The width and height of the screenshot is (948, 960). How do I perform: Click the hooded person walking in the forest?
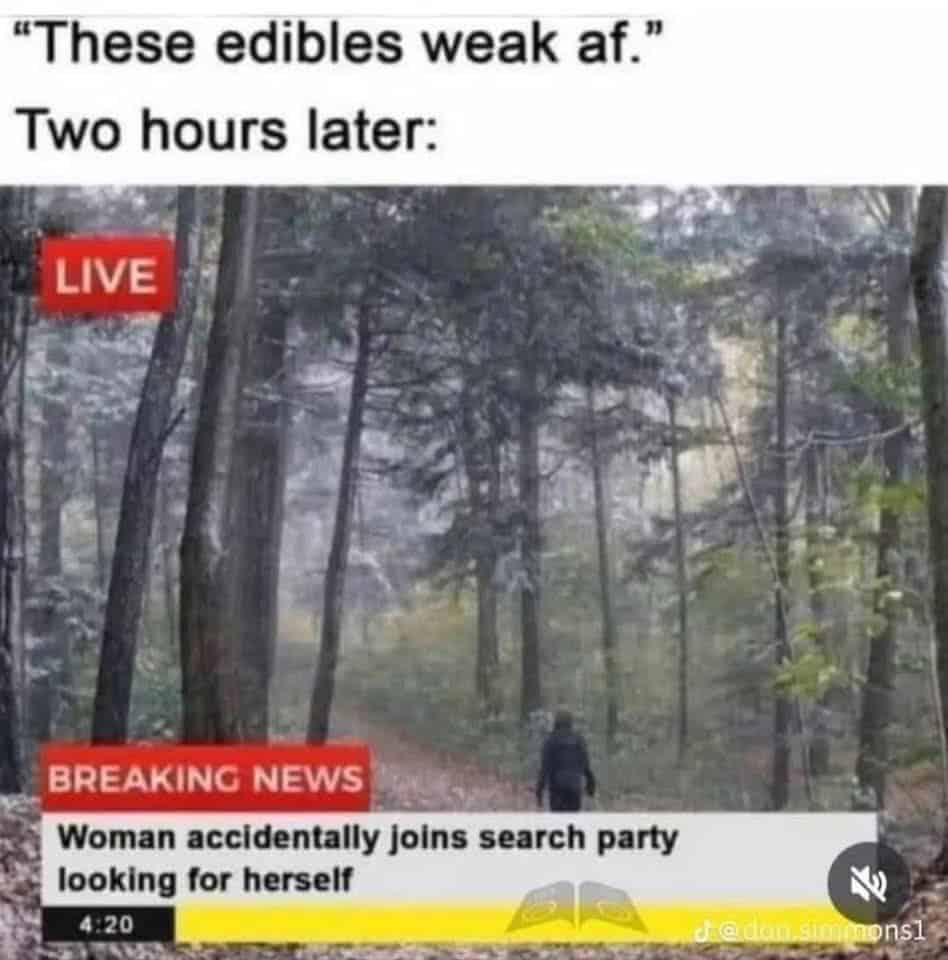565,761
